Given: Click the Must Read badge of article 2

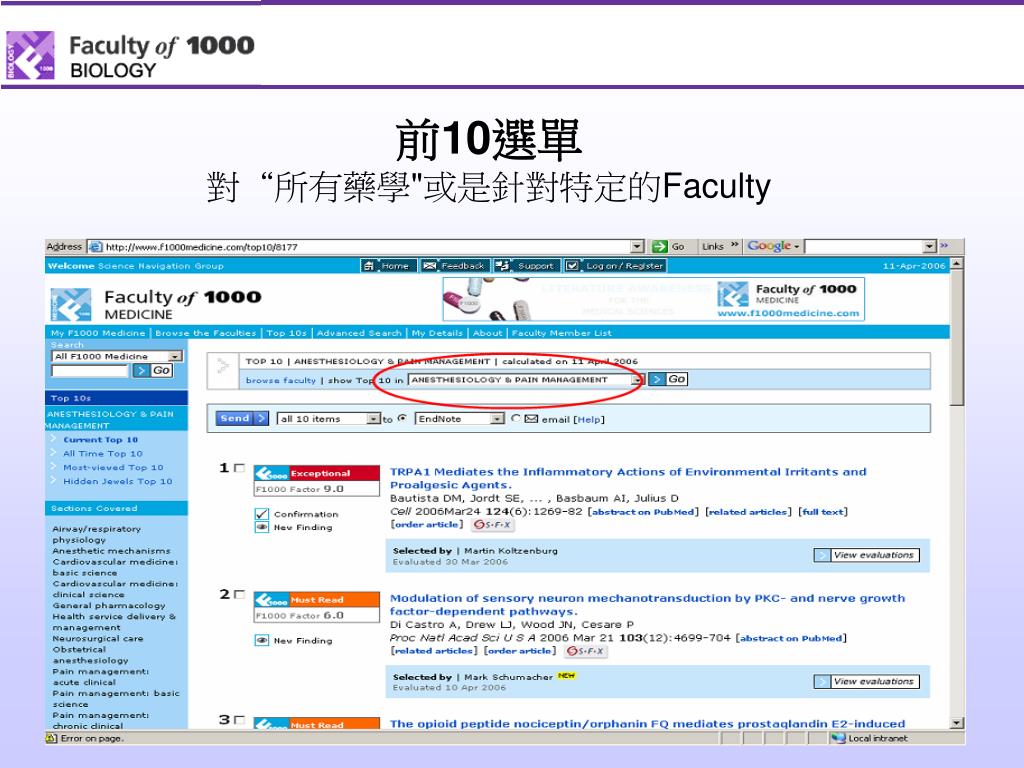Looking at the screenshot, I should point(317,600).
